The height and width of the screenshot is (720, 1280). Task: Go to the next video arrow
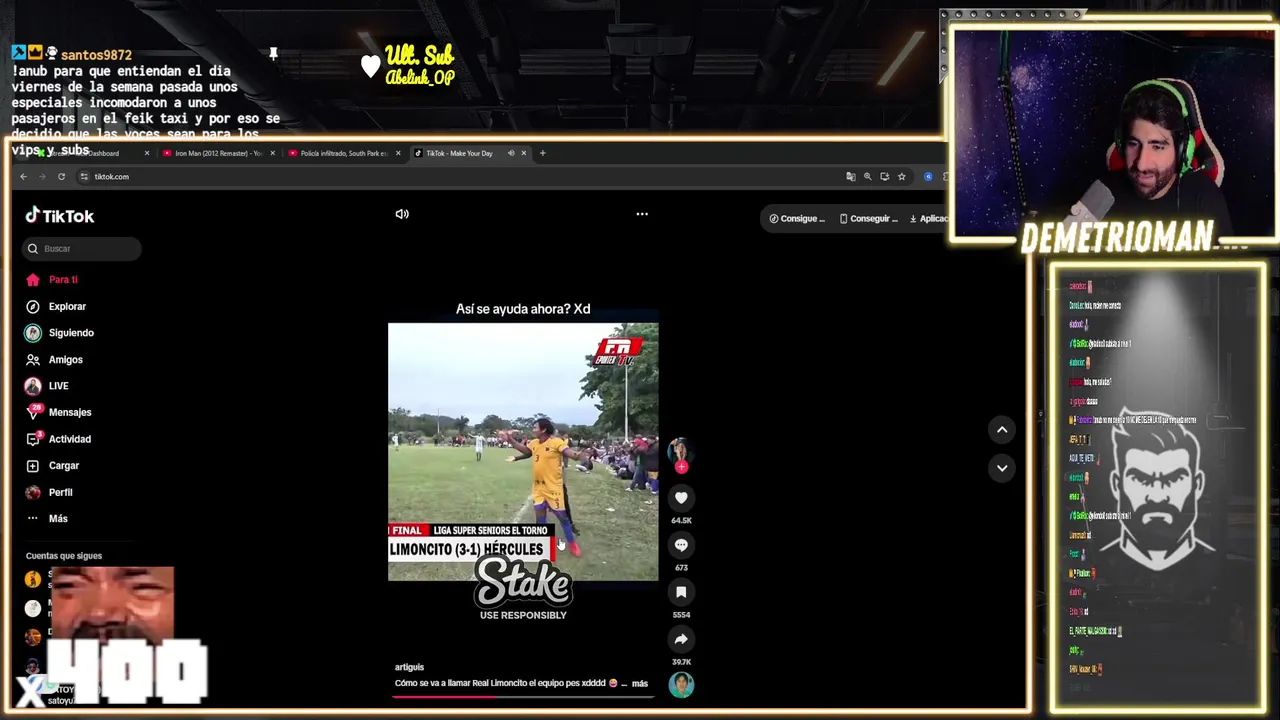point(1001,468)
